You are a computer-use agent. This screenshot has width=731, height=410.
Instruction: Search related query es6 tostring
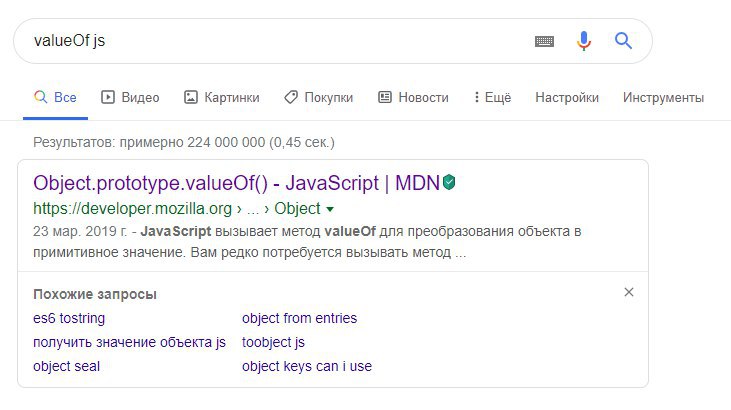(69, 318)
